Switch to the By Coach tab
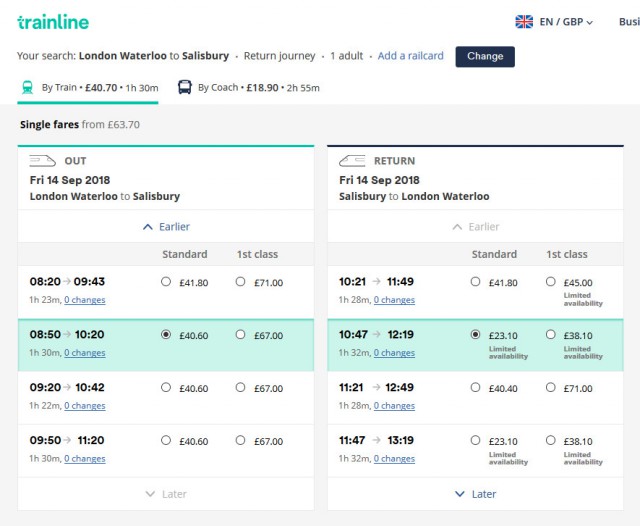 click(249, 88)
